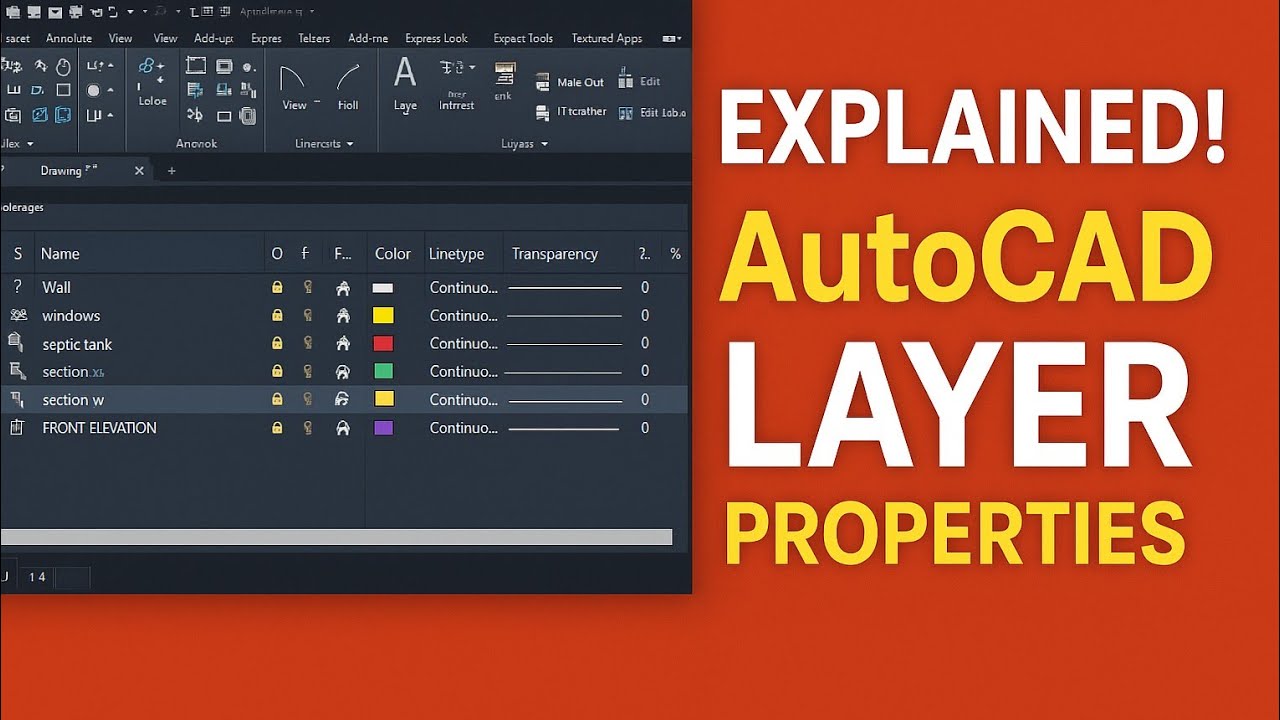This screenshot has width=1280, height=720.
Task: Open the purple color swatch of FRONT ELEVATION
Action: [383, 428]
